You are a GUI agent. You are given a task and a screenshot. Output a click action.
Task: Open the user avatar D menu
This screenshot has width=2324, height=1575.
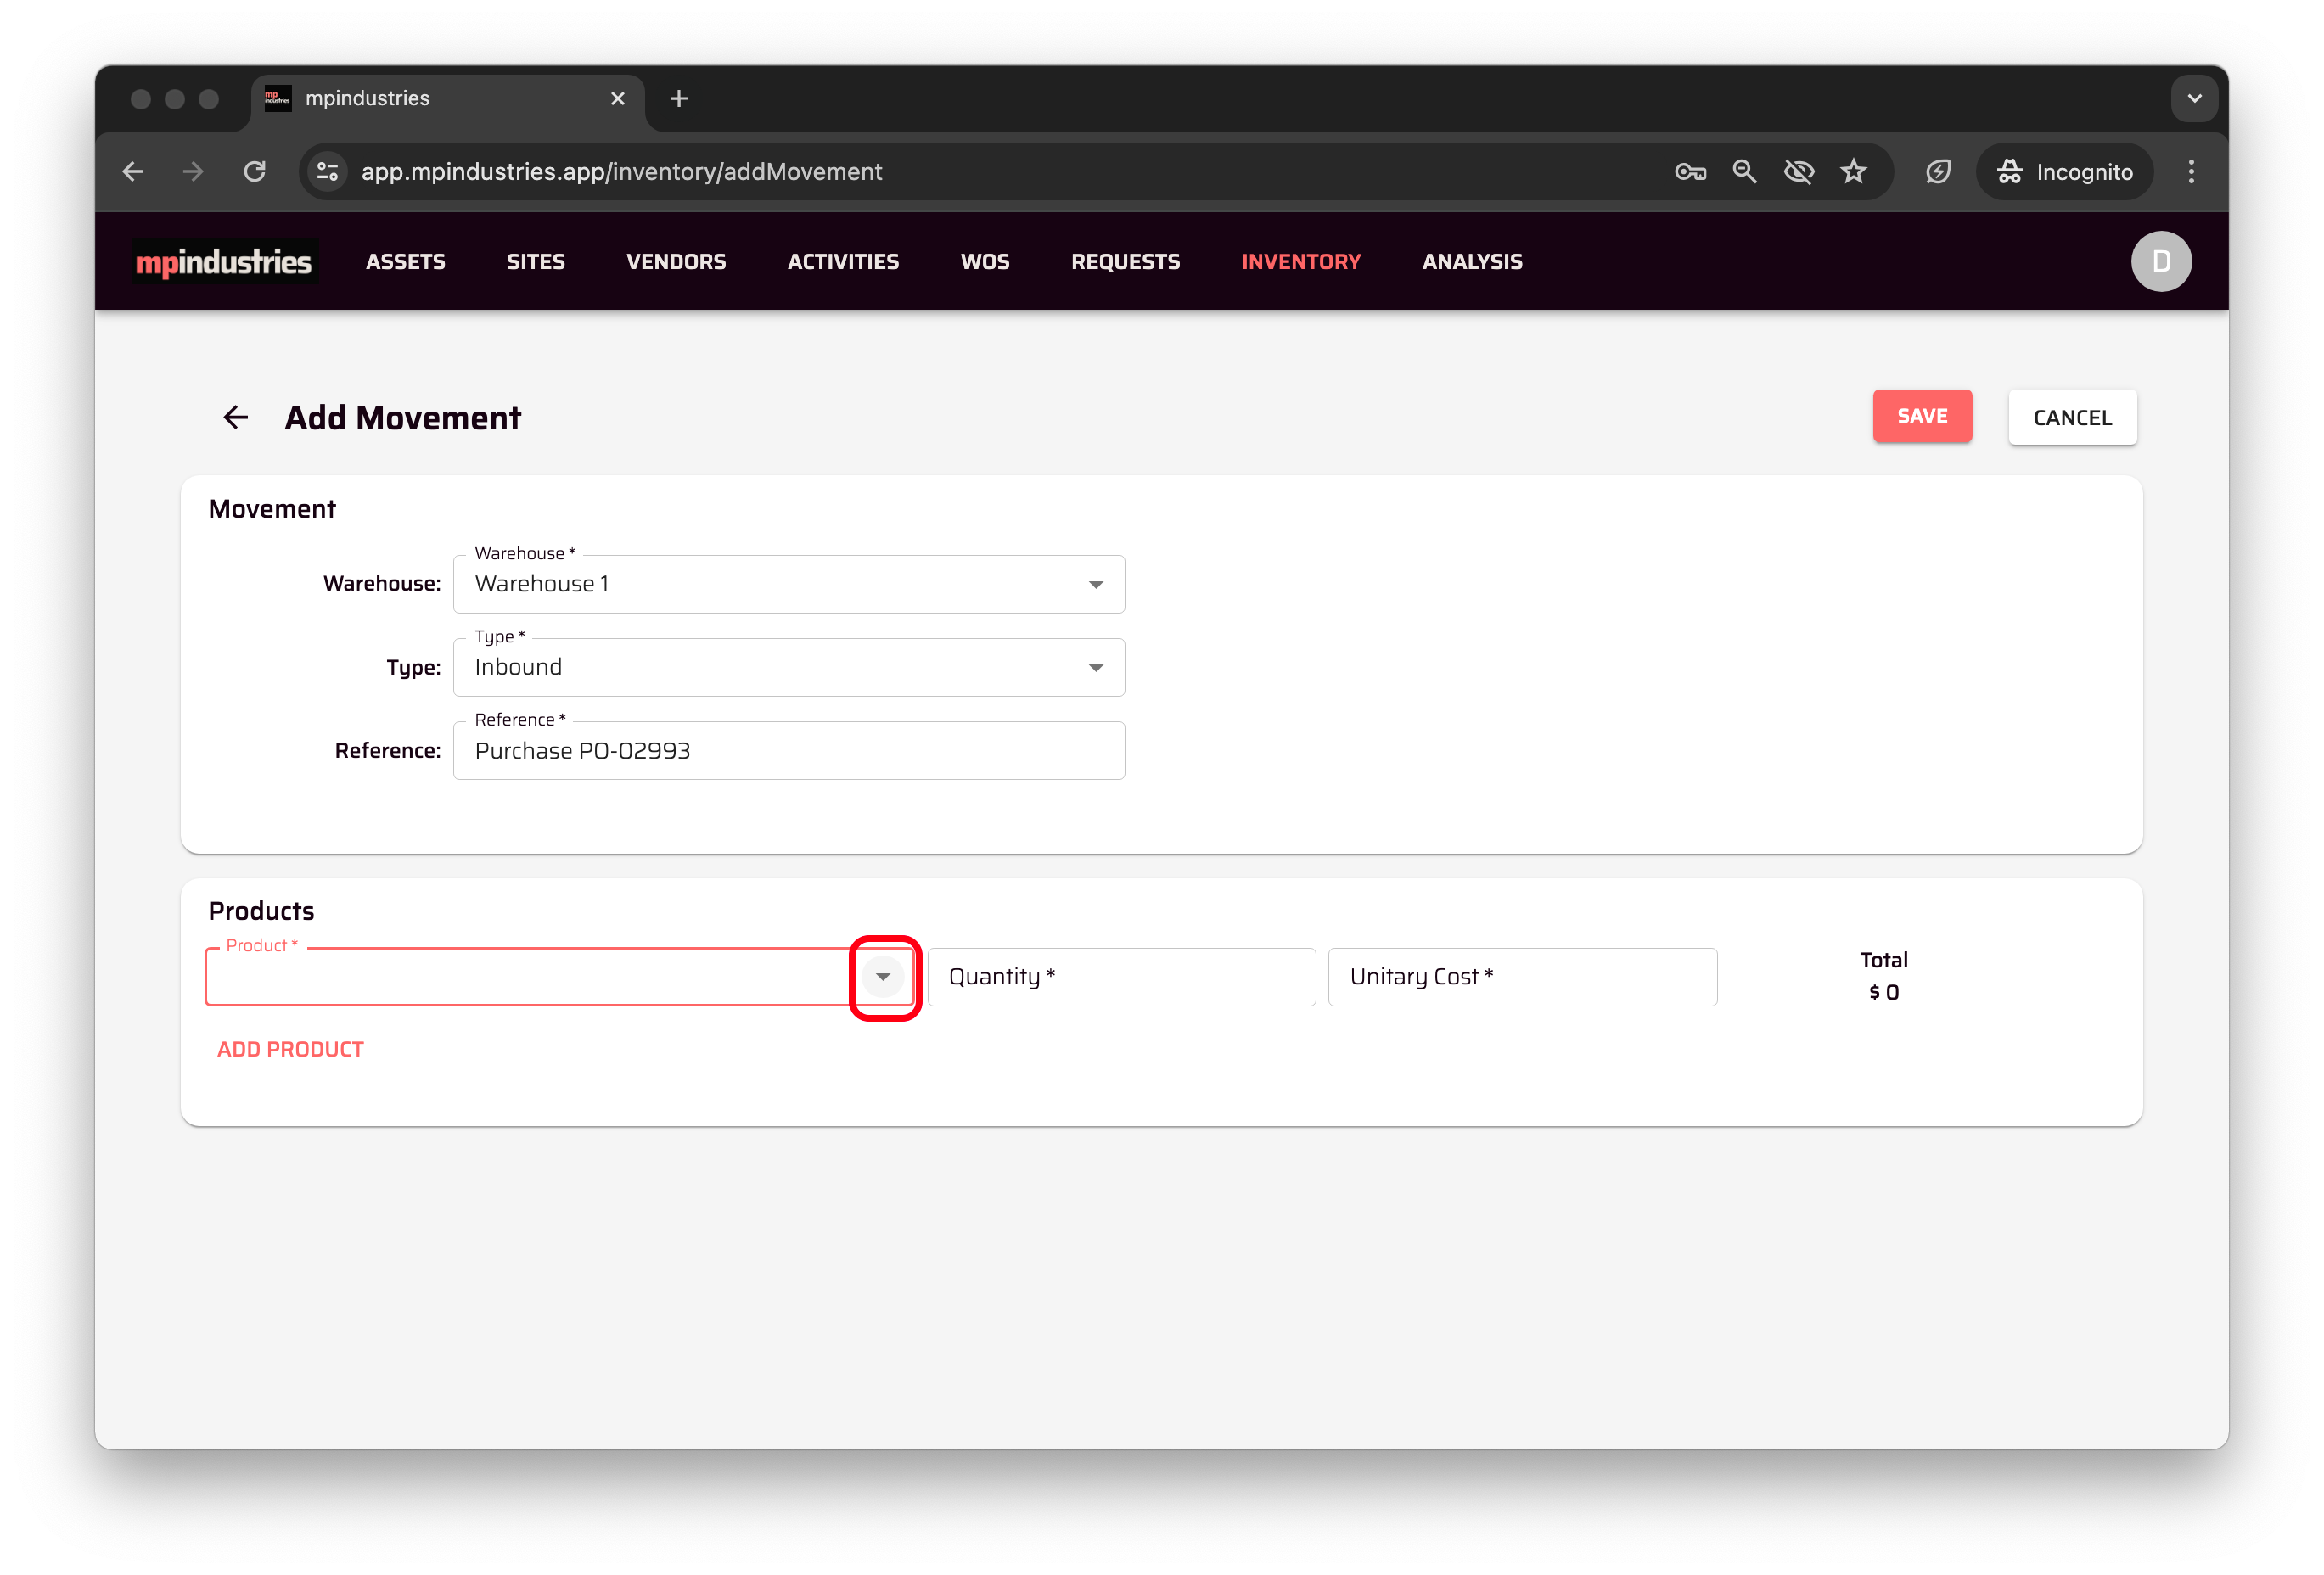(2160, 261)
